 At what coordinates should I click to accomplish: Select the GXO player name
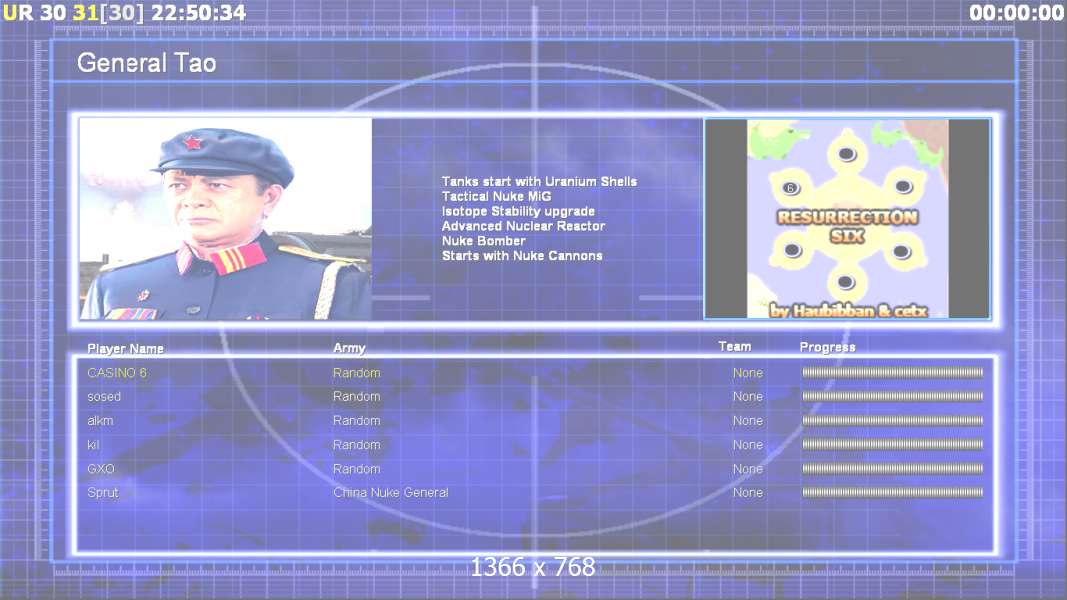pos(101,469)
